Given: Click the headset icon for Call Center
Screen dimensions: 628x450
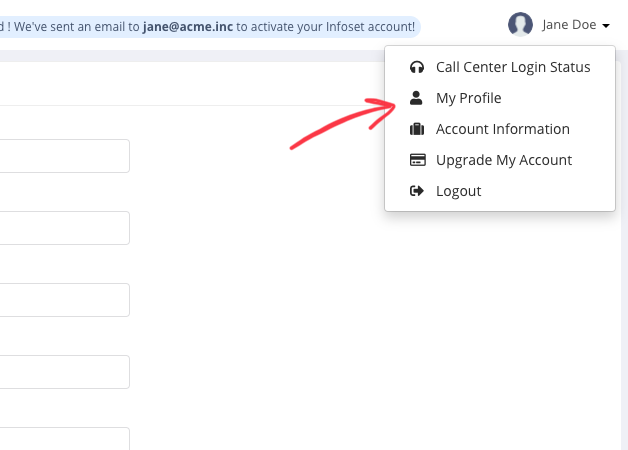Looking at the screenshot, I should pyautogui.click(x=417, y=67).
